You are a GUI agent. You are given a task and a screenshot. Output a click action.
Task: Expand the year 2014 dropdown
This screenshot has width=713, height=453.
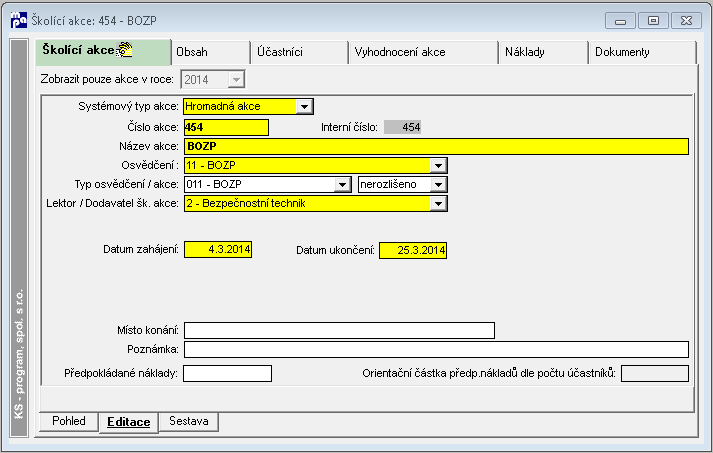pyautogui.click(x=236, y=80)
